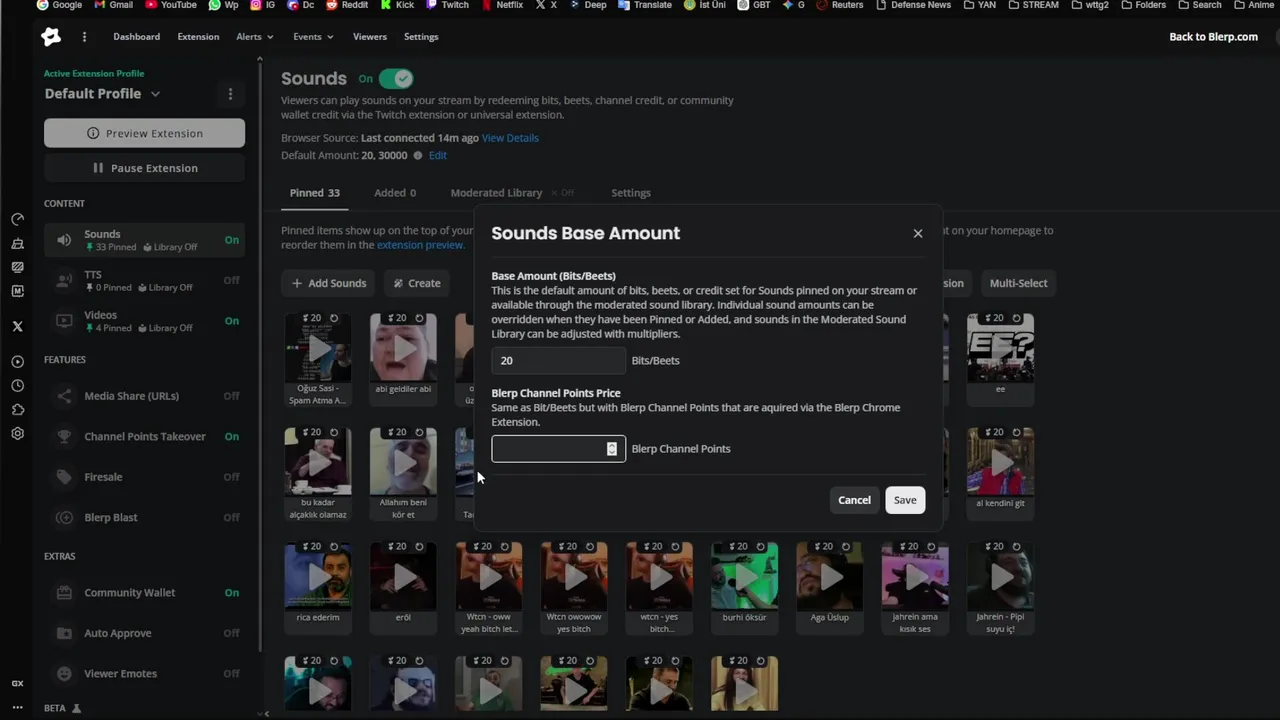Collapse the sidebar with bottom chevron
Screen dimensions: 1280x720
tap(265, 713)
